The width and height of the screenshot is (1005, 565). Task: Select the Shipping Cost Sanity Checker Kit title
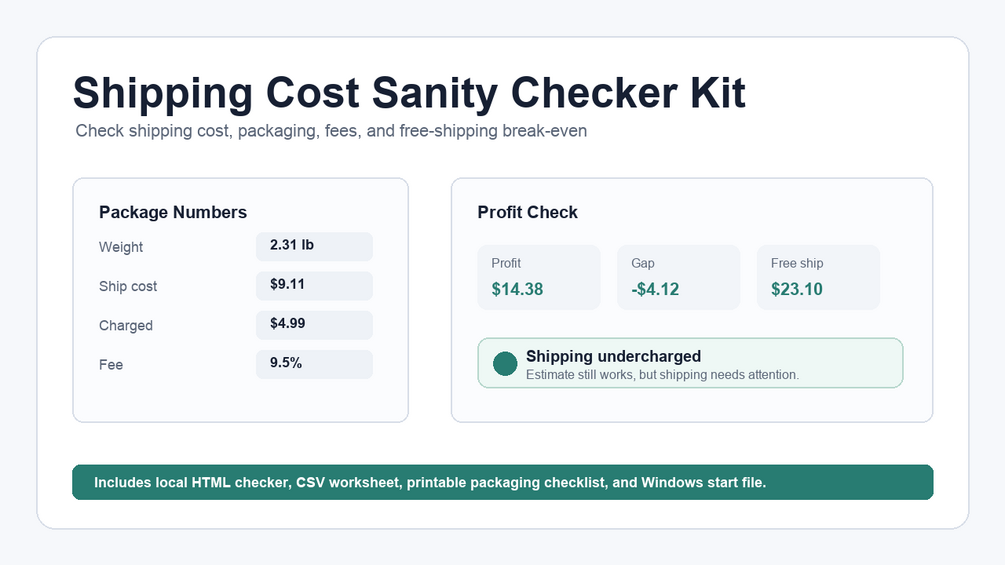pyautogui.click(x=409, y=93)
